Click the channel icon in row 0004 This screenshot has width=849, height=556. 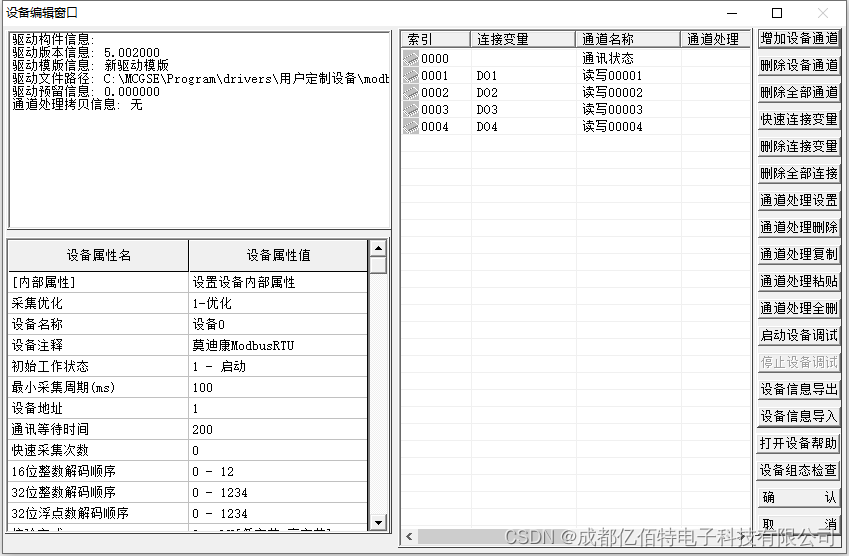[x=411, y=127]
